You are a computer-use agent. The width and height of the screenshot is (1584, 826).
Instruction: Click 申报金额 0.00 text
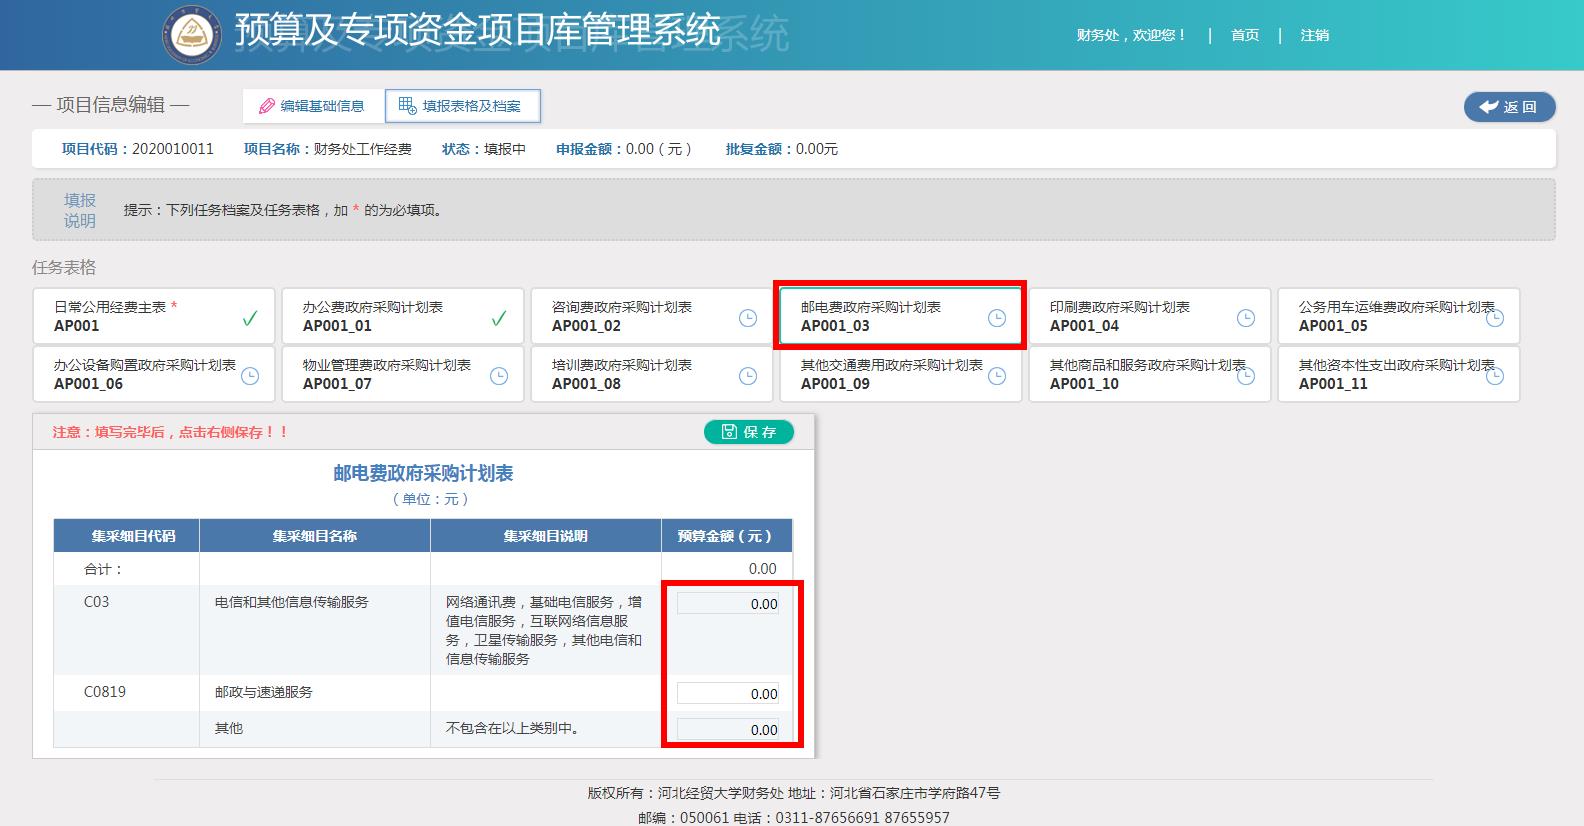pyautogui.click(x=625, y=149)
